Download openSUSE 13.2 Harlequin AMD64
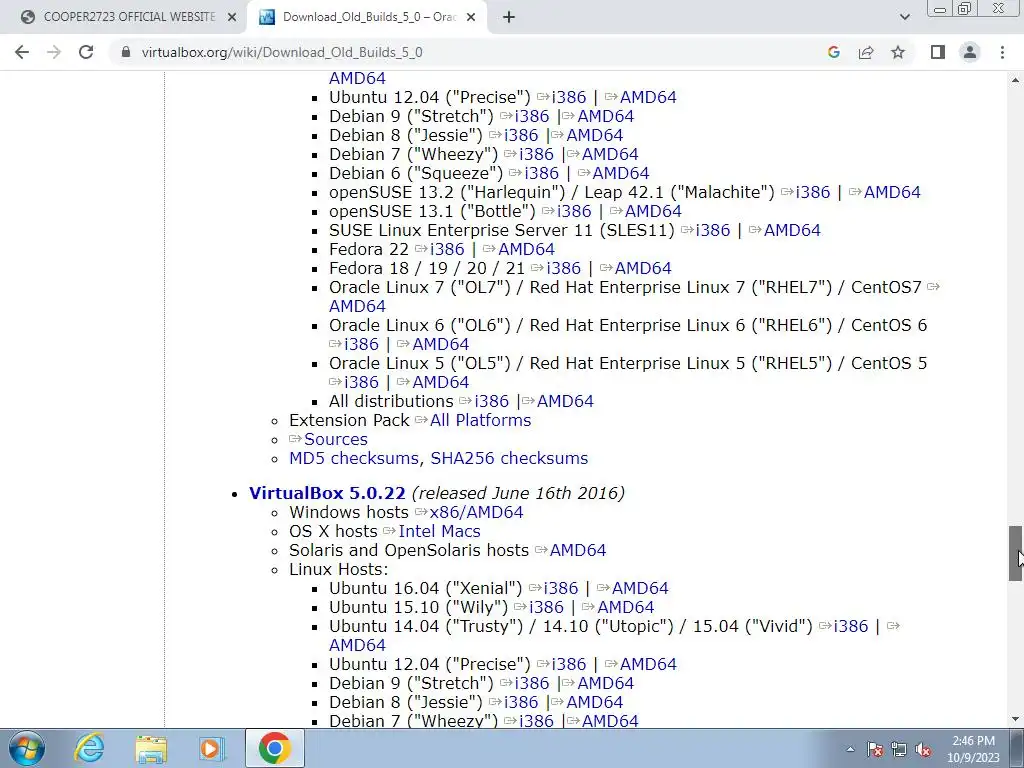This screenshot has height=768, width=1024. pyautogui.click(x=891, y=193)
